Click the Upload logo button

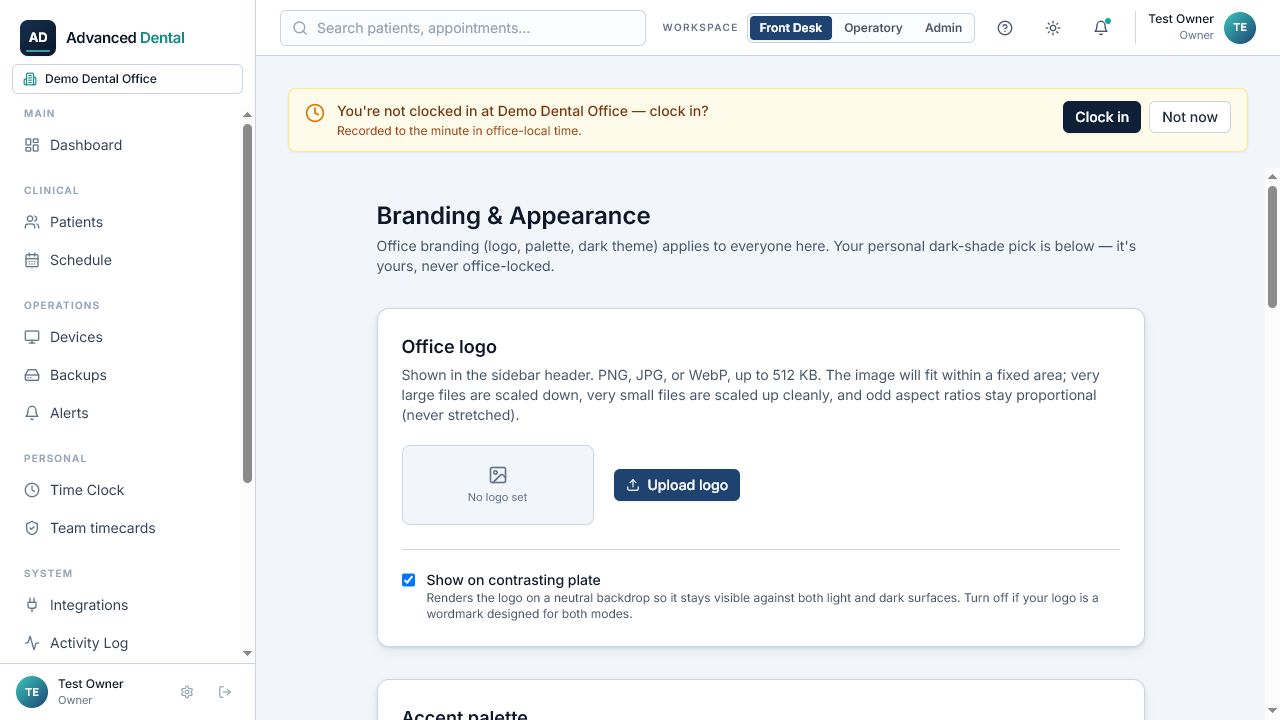pyautogui.click(x=677, y=485)
